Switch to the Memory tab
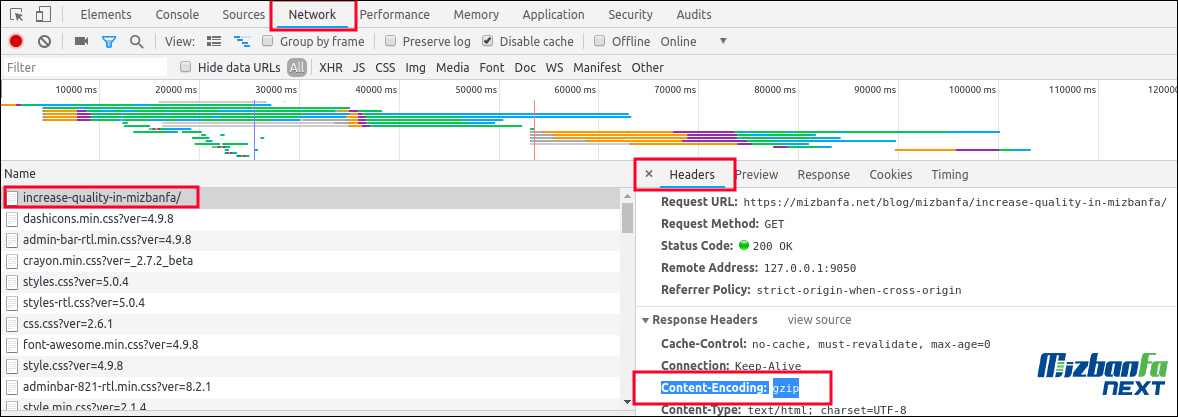This screenshot has width=1178, height=417. (476, 14)
